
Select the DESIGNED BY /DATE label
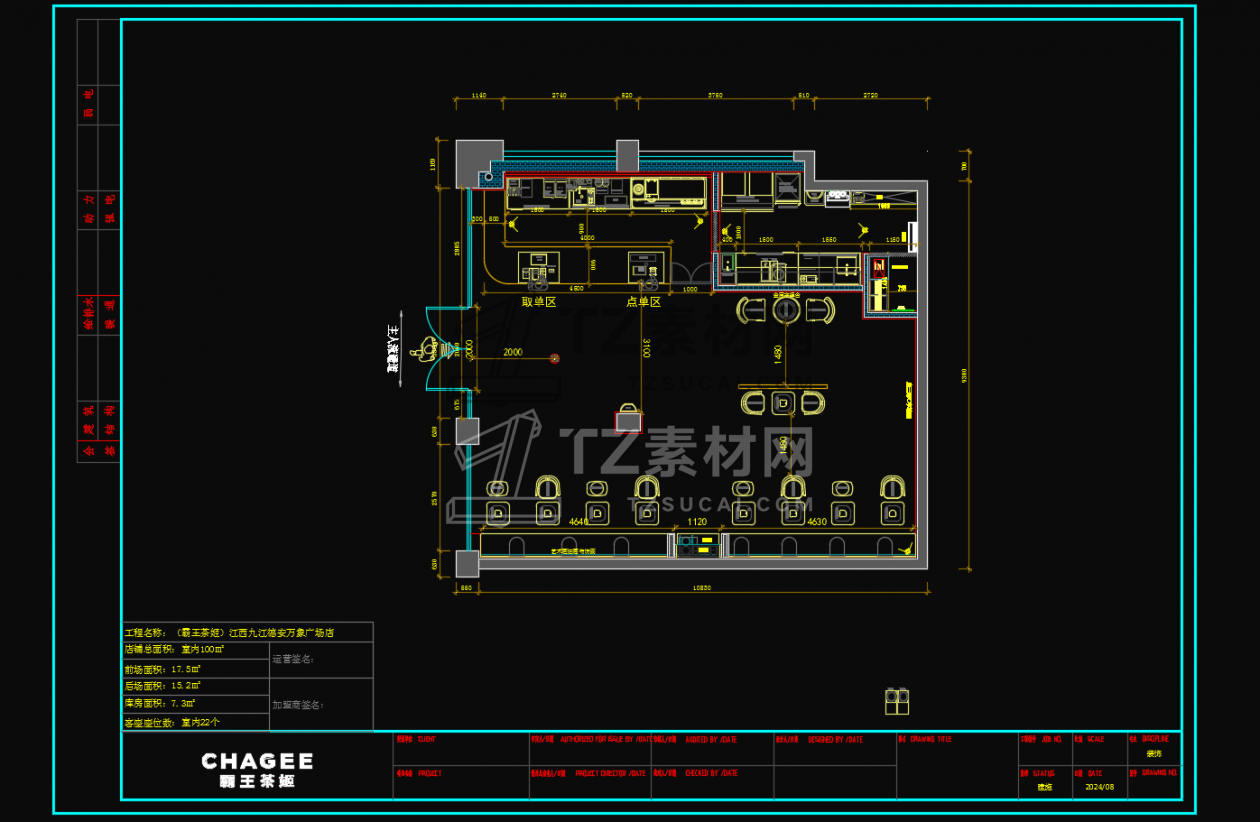[836, 739]
